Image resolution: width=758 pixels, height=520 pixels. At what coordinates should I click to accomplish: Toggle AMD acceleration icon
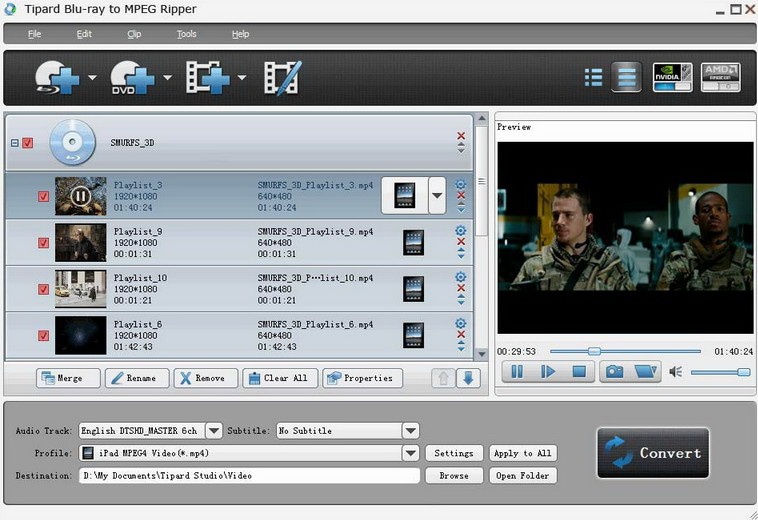coord(720,77)
